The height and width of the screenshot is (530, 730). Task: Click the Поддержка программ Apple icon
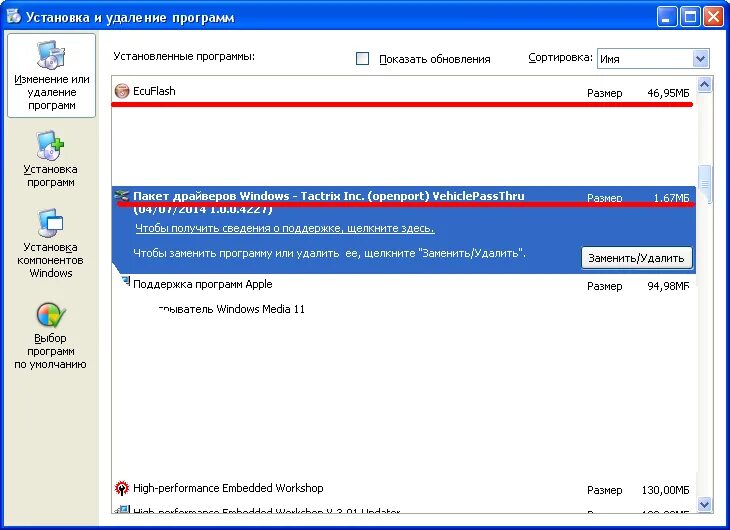[125, 281]
